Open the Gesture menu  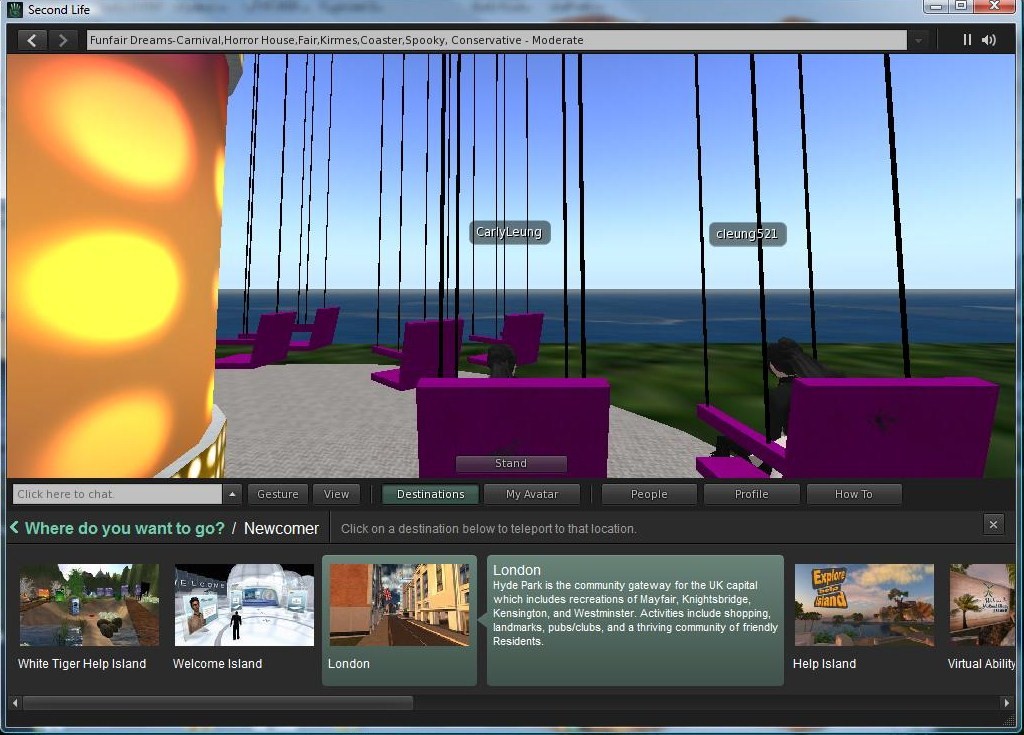[278, 494]
